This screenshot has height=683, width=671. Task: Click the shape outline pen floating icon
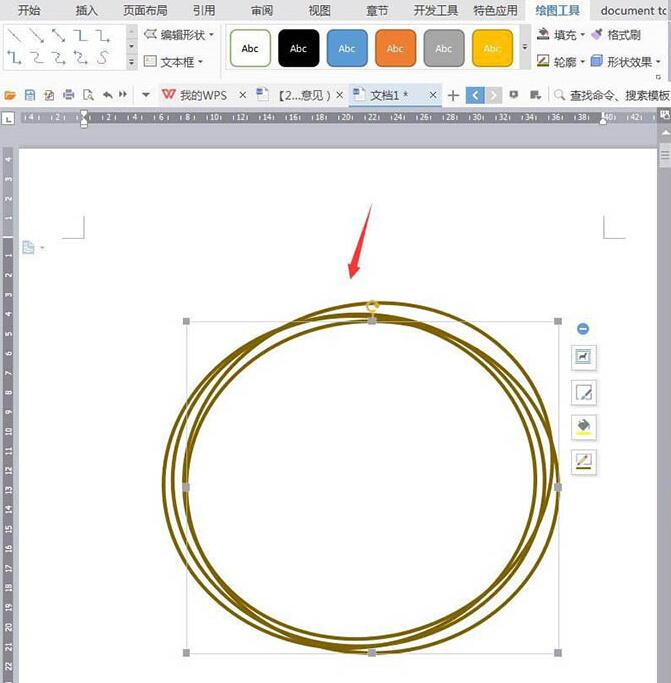click(583, 462)
